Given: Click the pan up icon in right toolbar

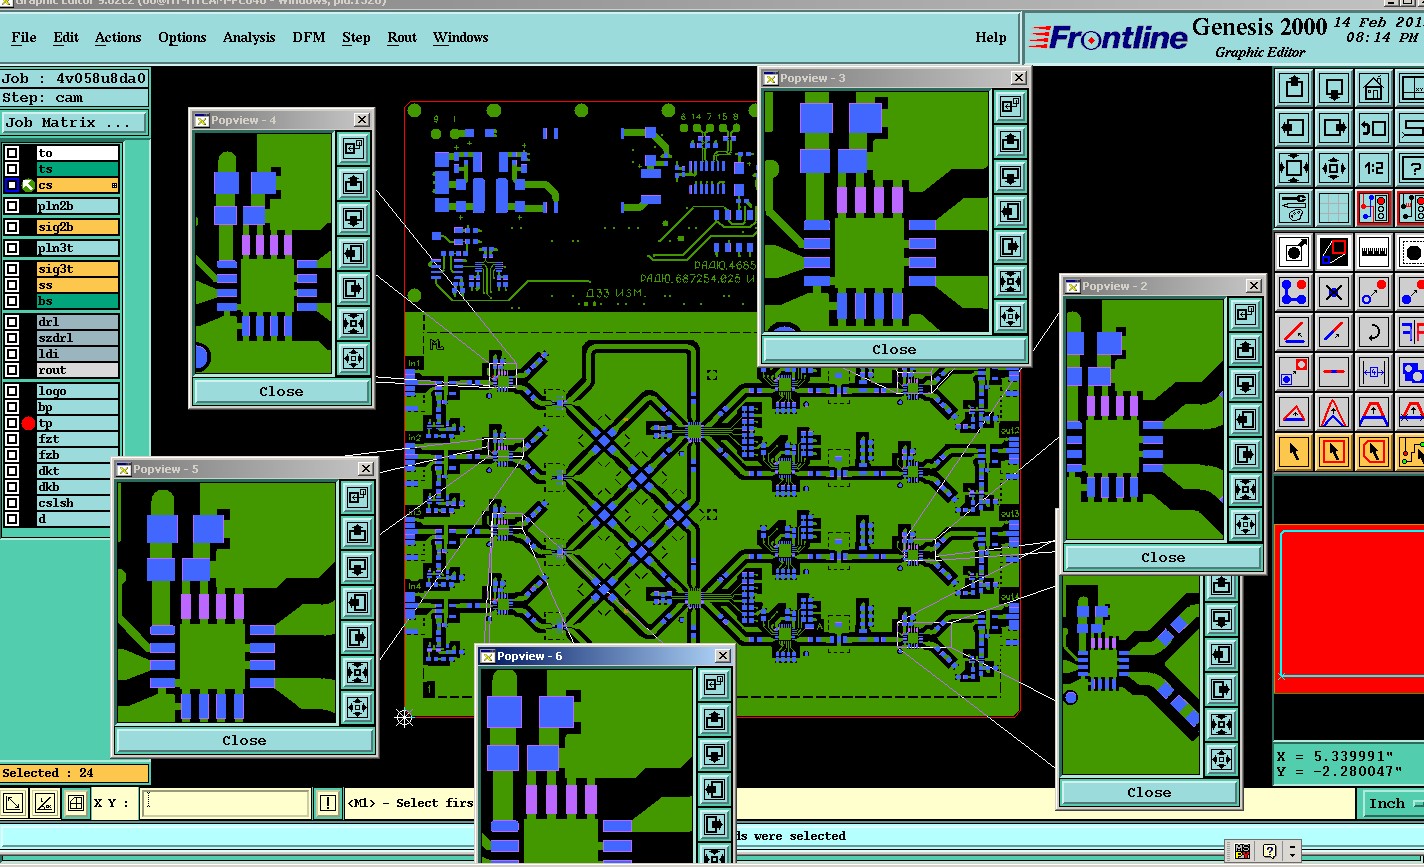Looking at the screenshot, I should point(1295,88).
